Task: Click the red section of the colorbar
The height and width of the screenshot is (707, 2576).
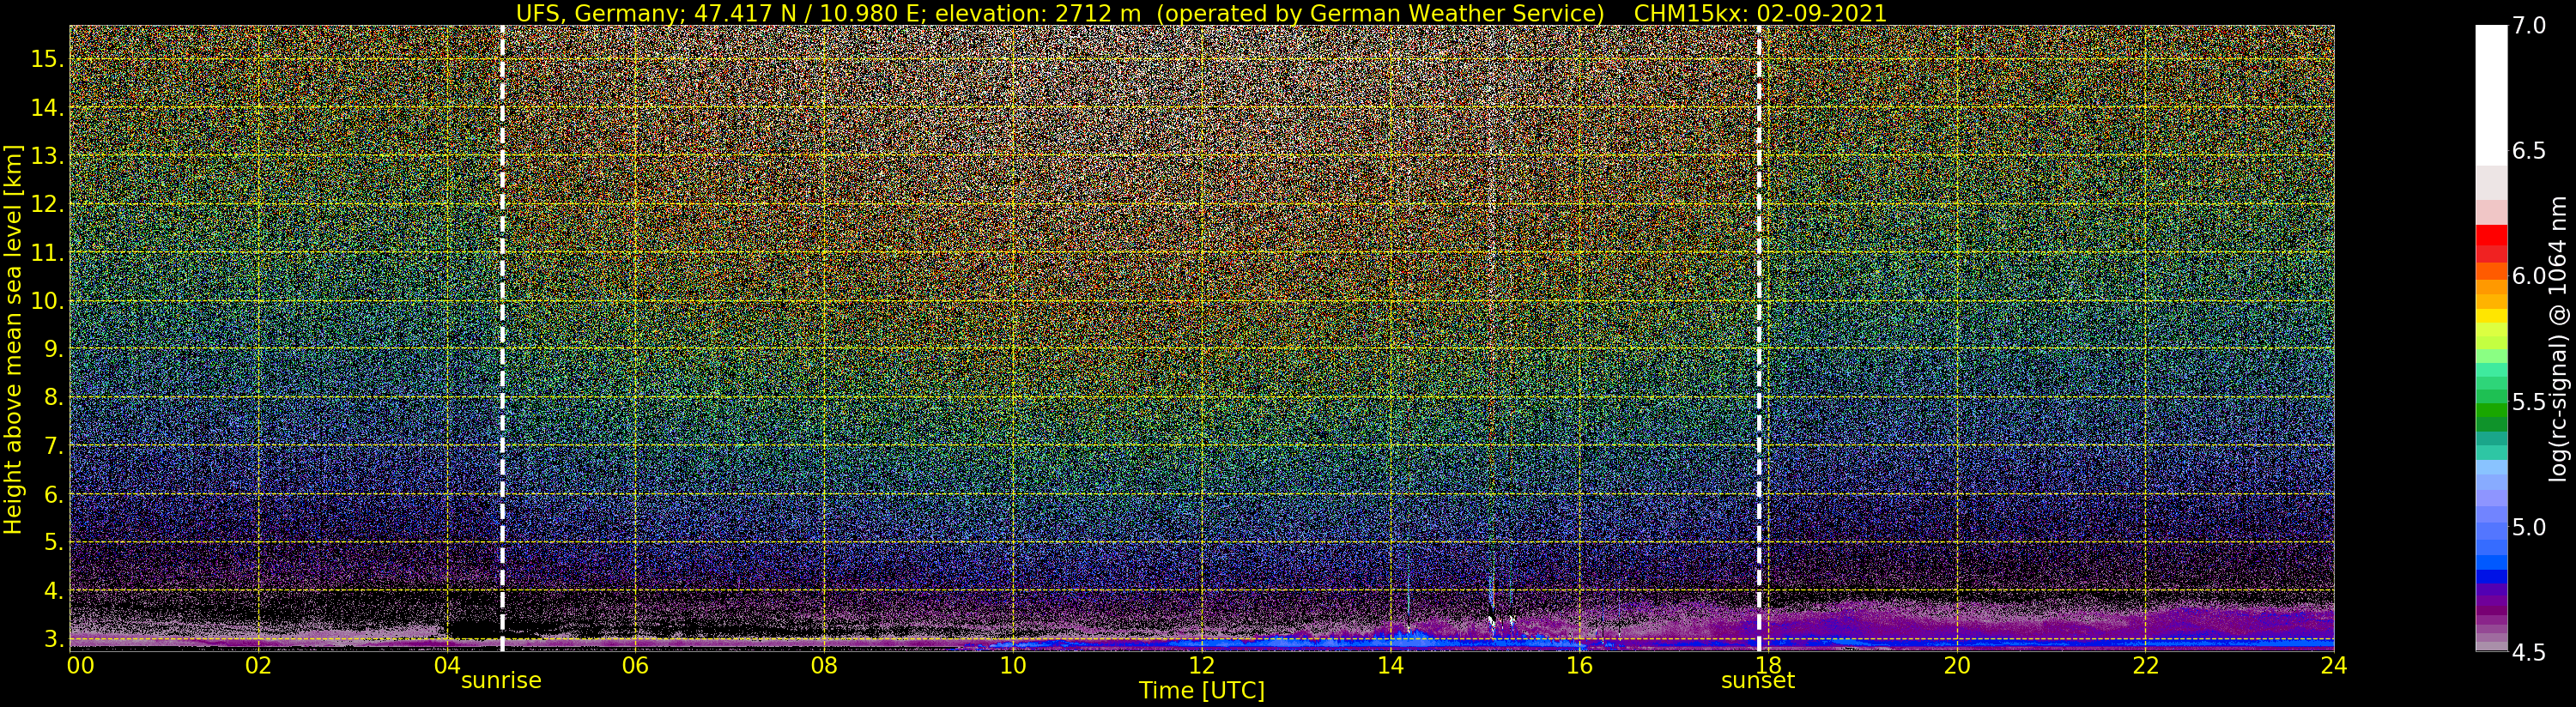Action: (x=2491, y=244)
